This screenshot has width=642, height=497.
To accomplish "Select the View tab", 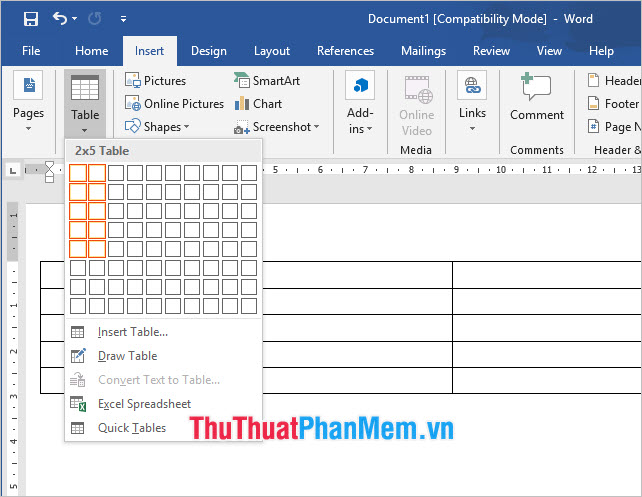I will point(549,51).
